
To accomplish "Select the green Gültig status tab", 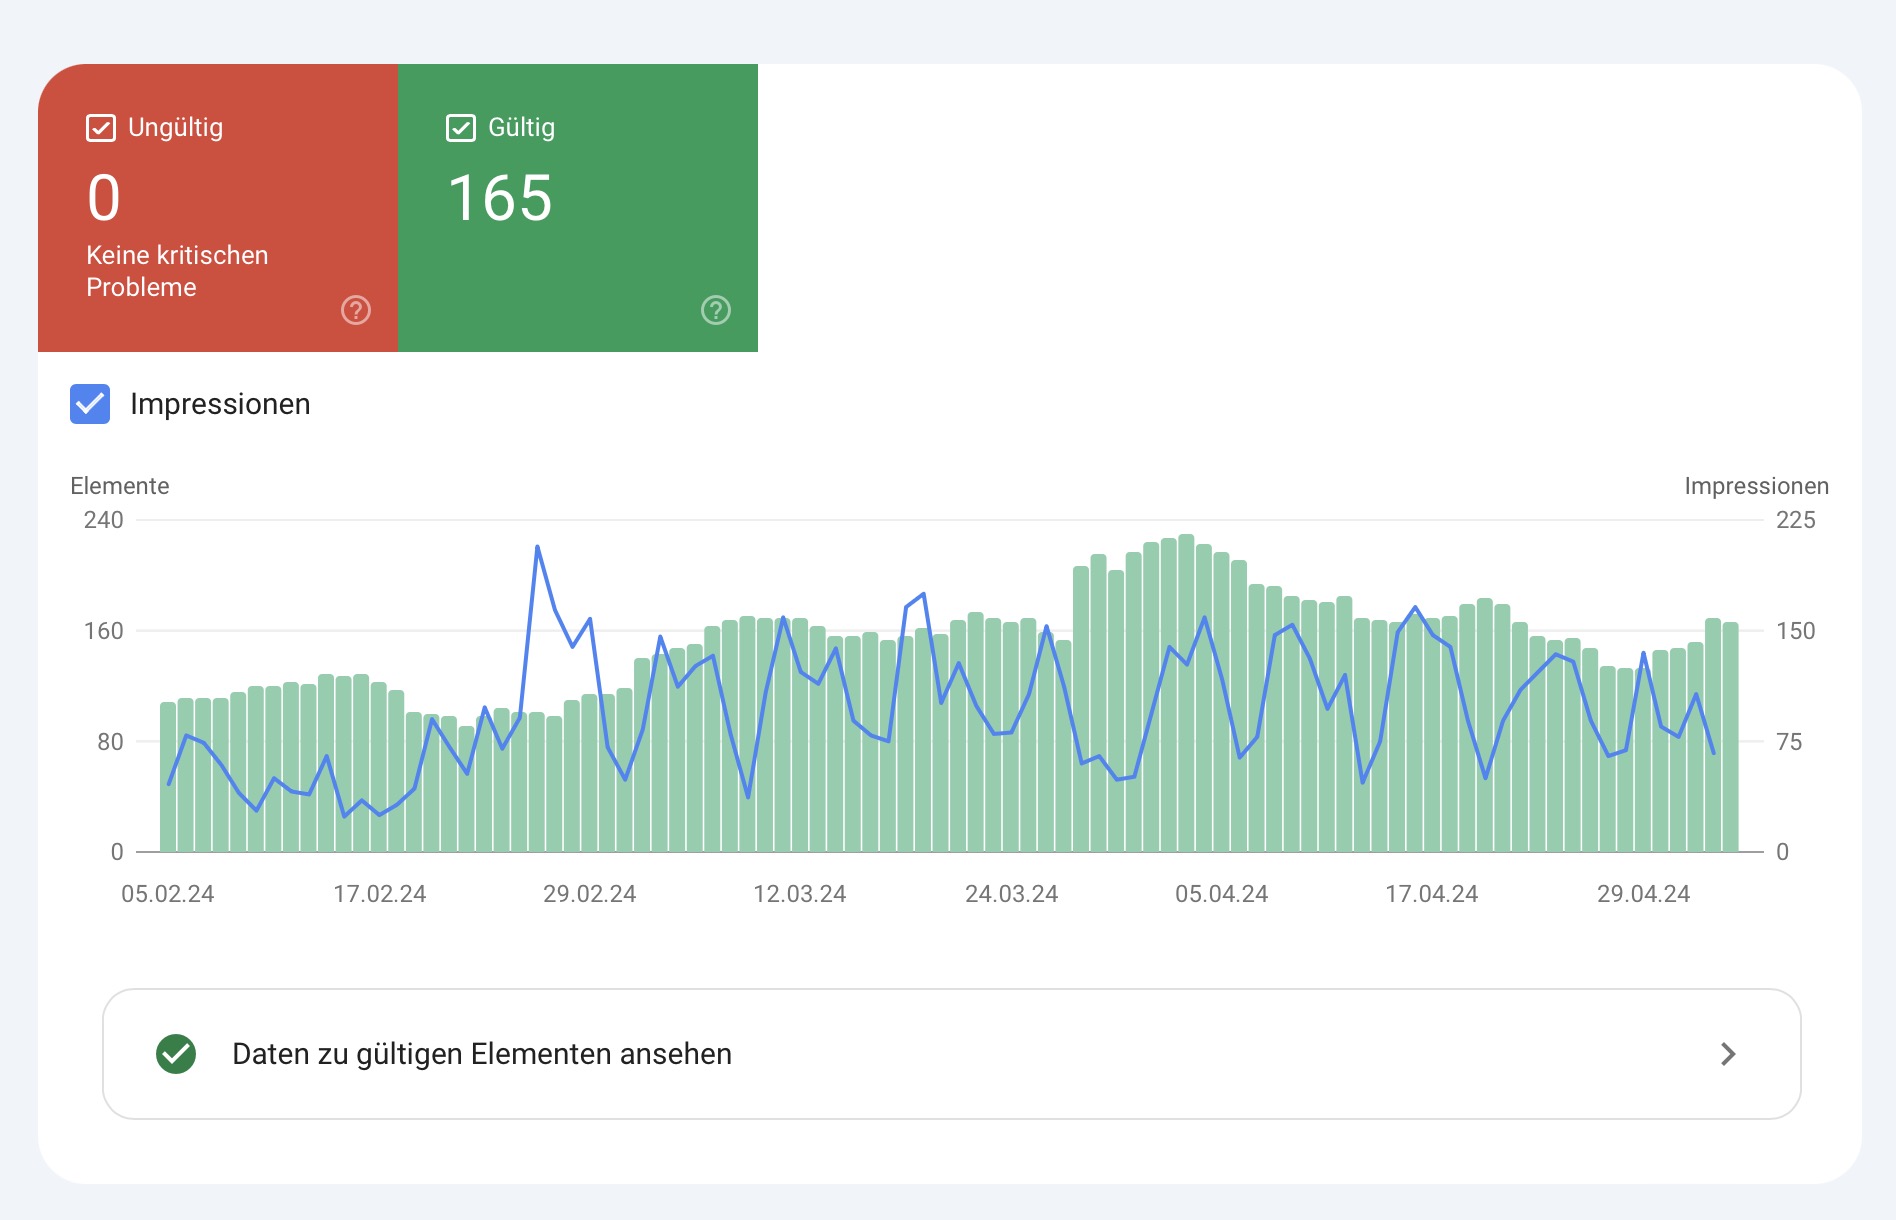I will (x=578, y=208).
